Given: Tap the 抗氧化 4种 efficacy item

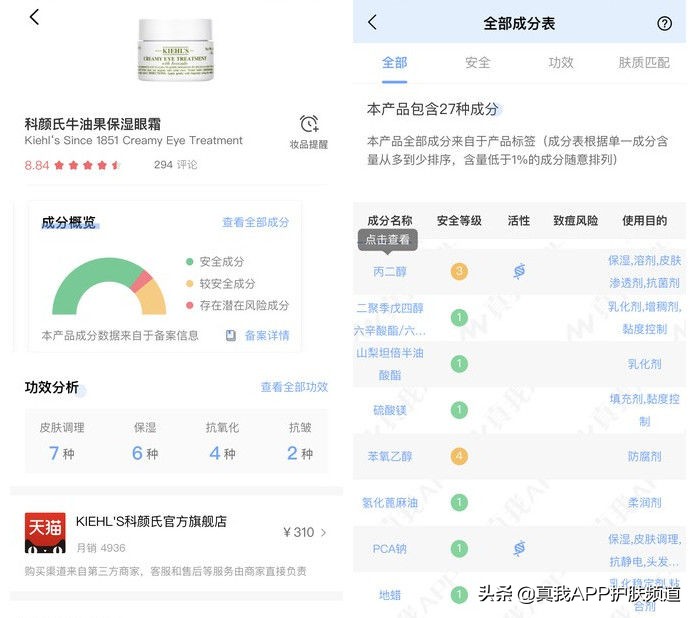Looking at the screenshot, I should [x=222, y=441].
